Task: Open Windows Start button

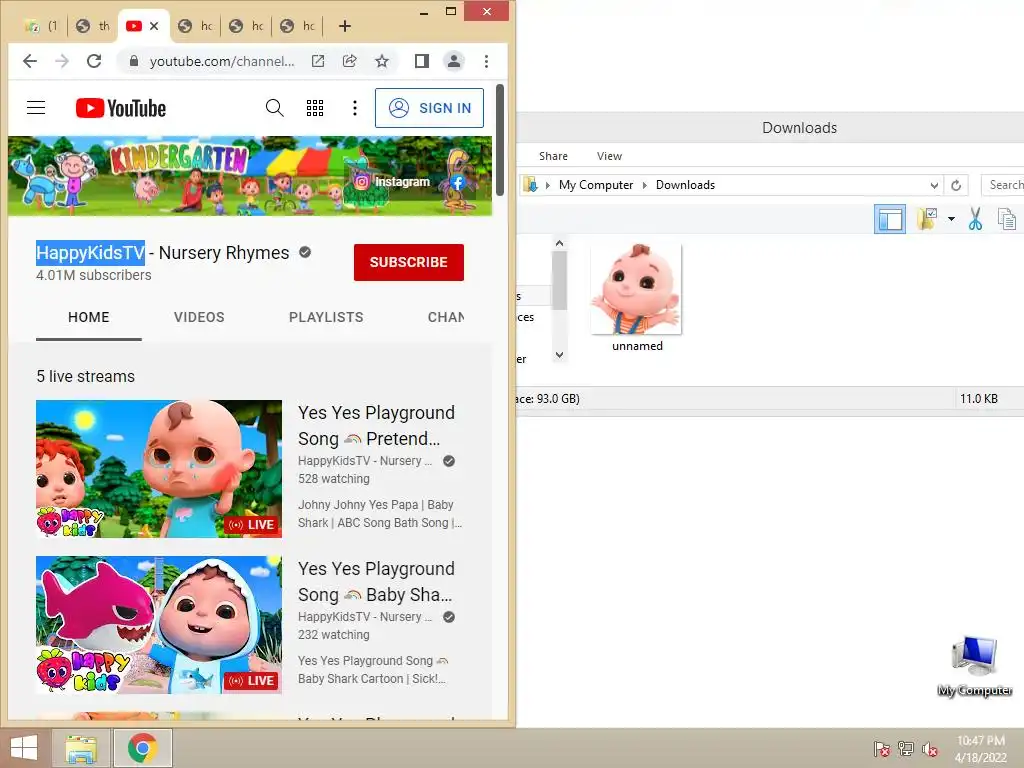Action: point(24,748)
